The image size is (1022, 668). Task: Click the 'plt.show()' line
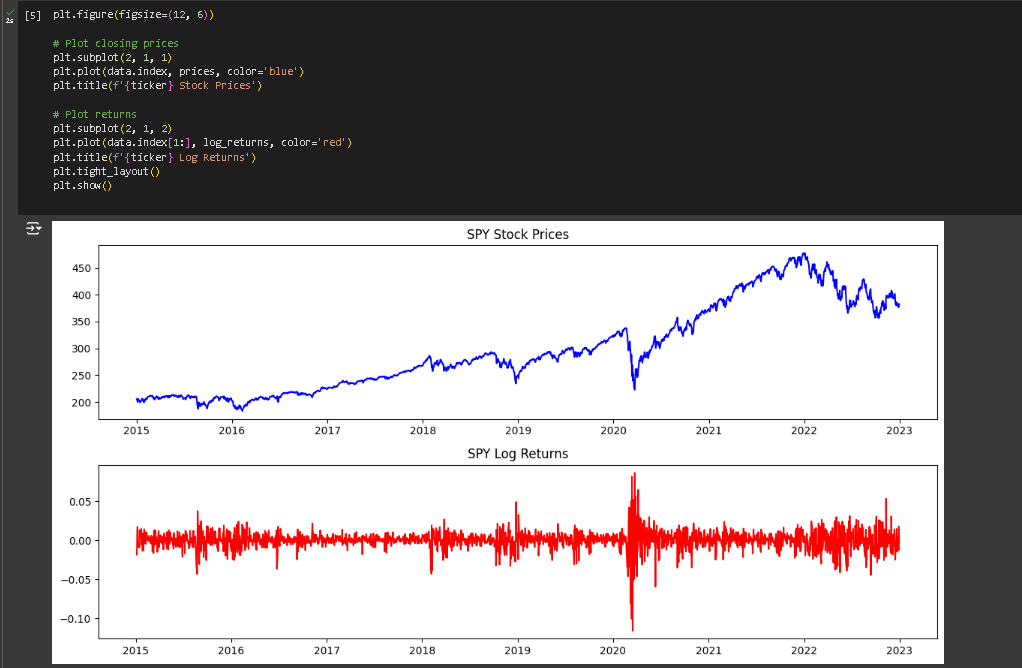[83, 186]
